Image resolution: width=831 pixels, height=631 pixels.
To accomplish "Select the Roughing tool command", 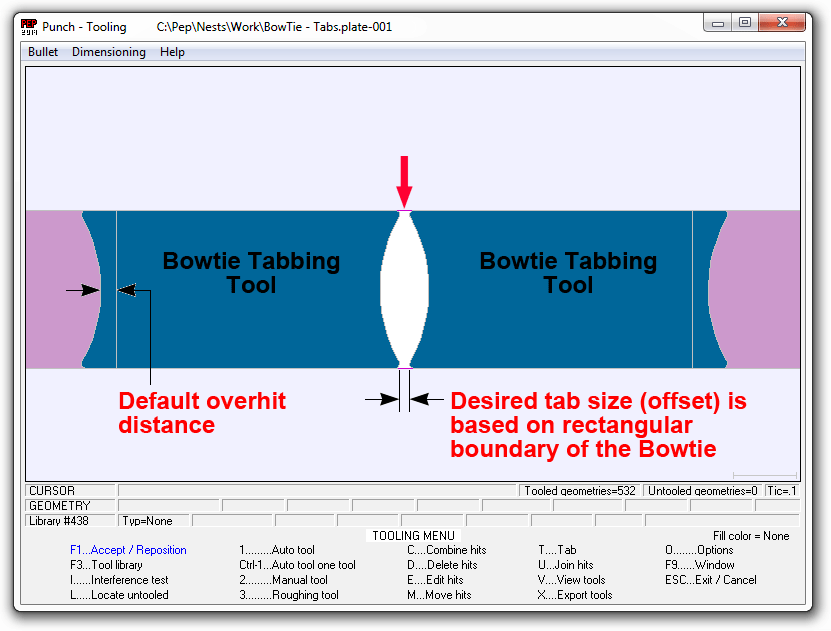I will [x=289, y=595].
